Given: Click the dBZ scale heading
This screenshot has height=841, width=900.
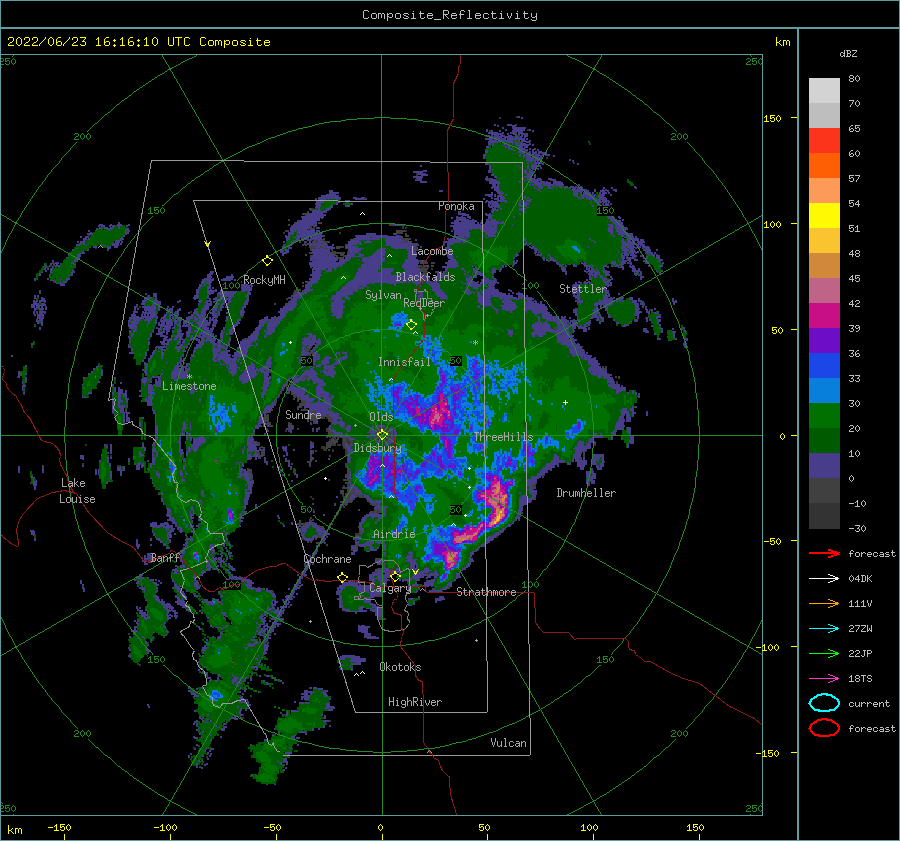Looking at the screenshot, I should pyautogui.click(x=848, y=54).
